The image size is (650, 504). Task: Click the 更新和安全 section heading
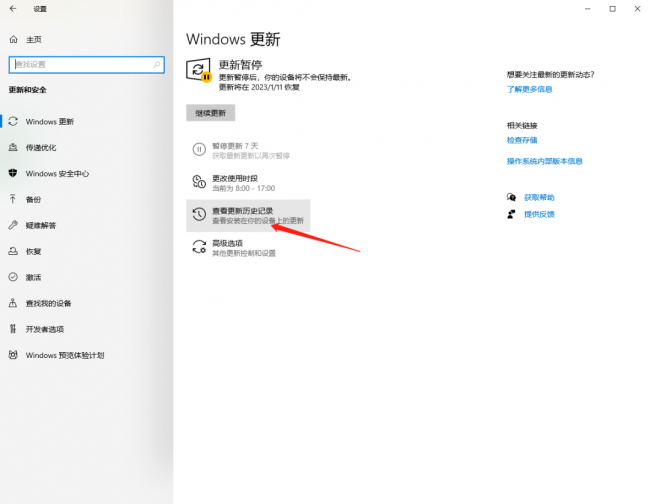tap(27, 90)
